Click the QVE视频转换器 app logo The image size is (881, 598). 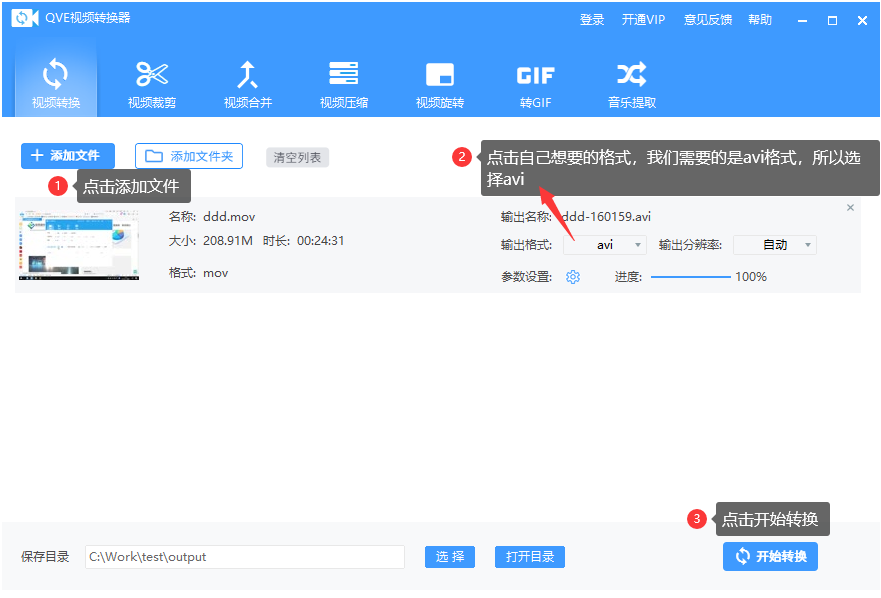25,18
